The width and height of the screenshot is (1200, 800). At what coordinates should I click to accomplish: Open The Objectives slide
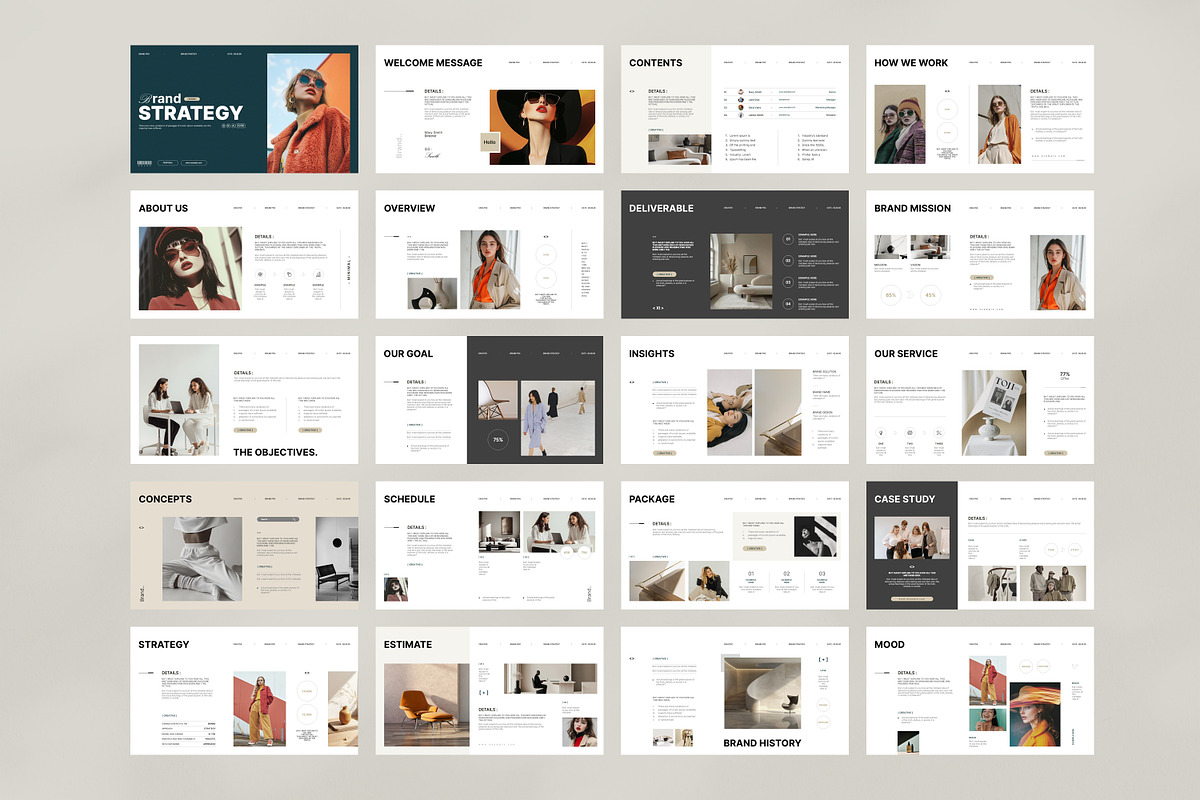click(244, 400)
